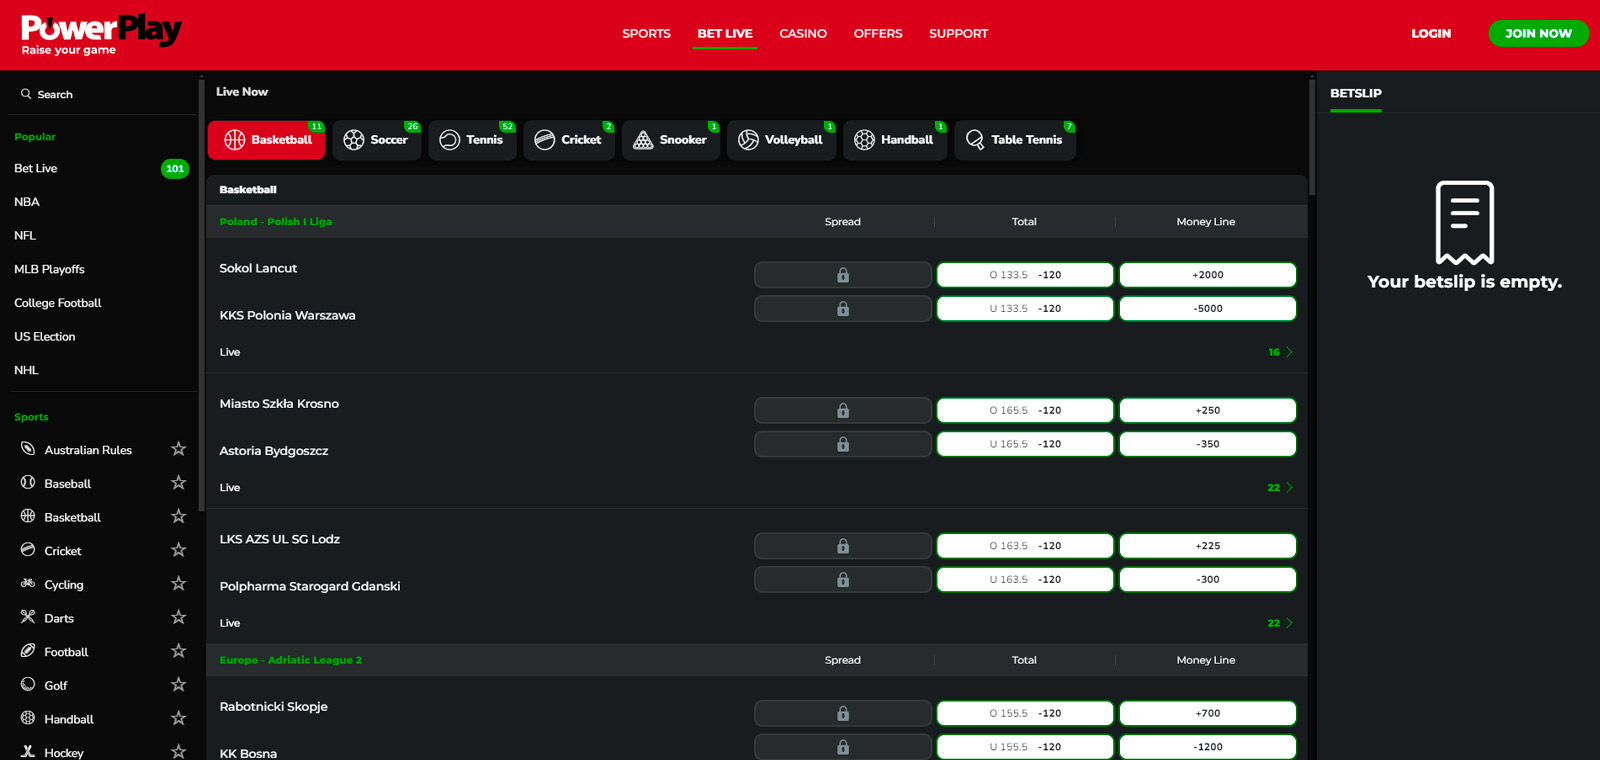The image size is (1600, 760).
Task: Open the SPORTS menu
Action: 646,34
